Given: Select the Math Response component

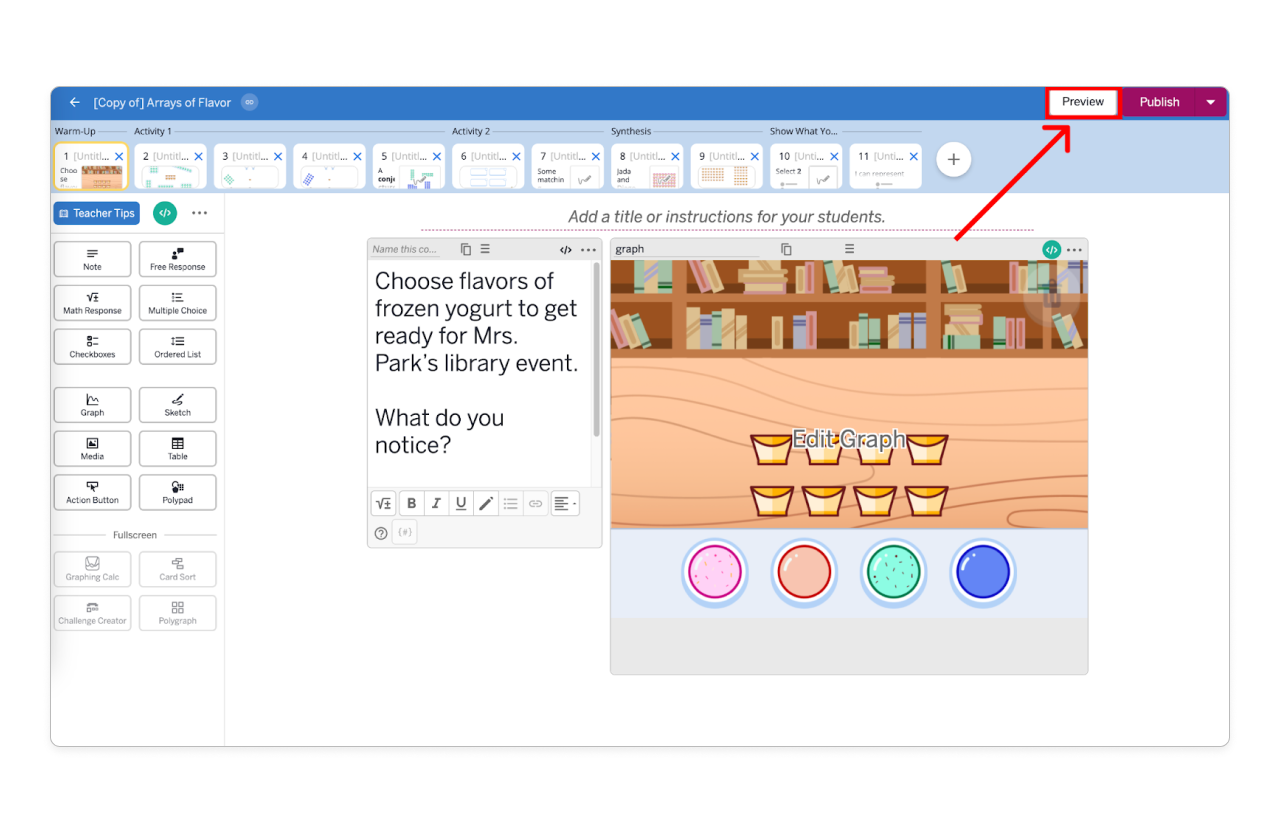Looking at the screenshot, I should 92,303.
